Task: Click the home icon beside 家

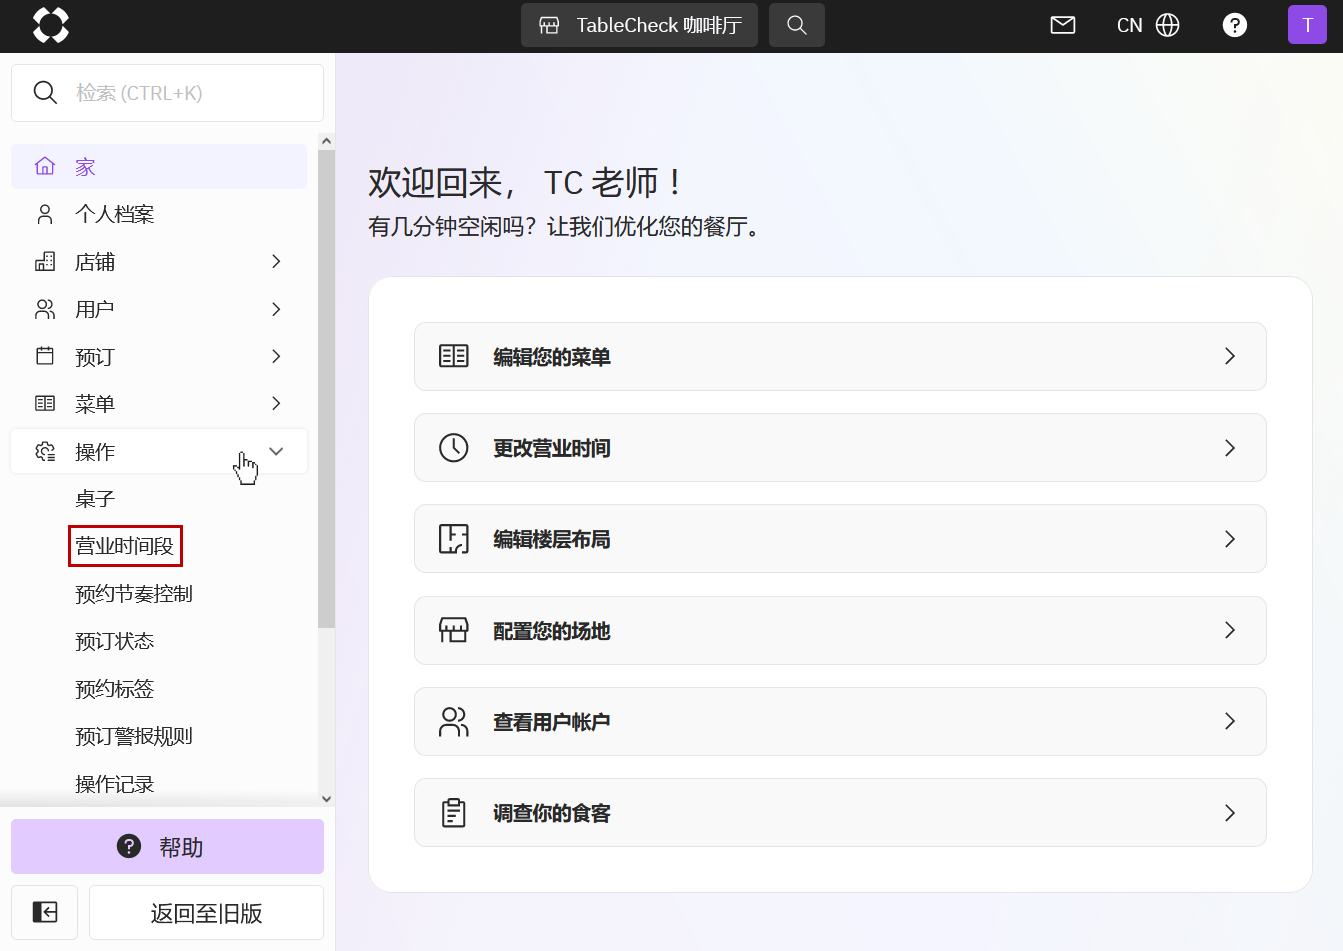Action: (x=45, y=166)
